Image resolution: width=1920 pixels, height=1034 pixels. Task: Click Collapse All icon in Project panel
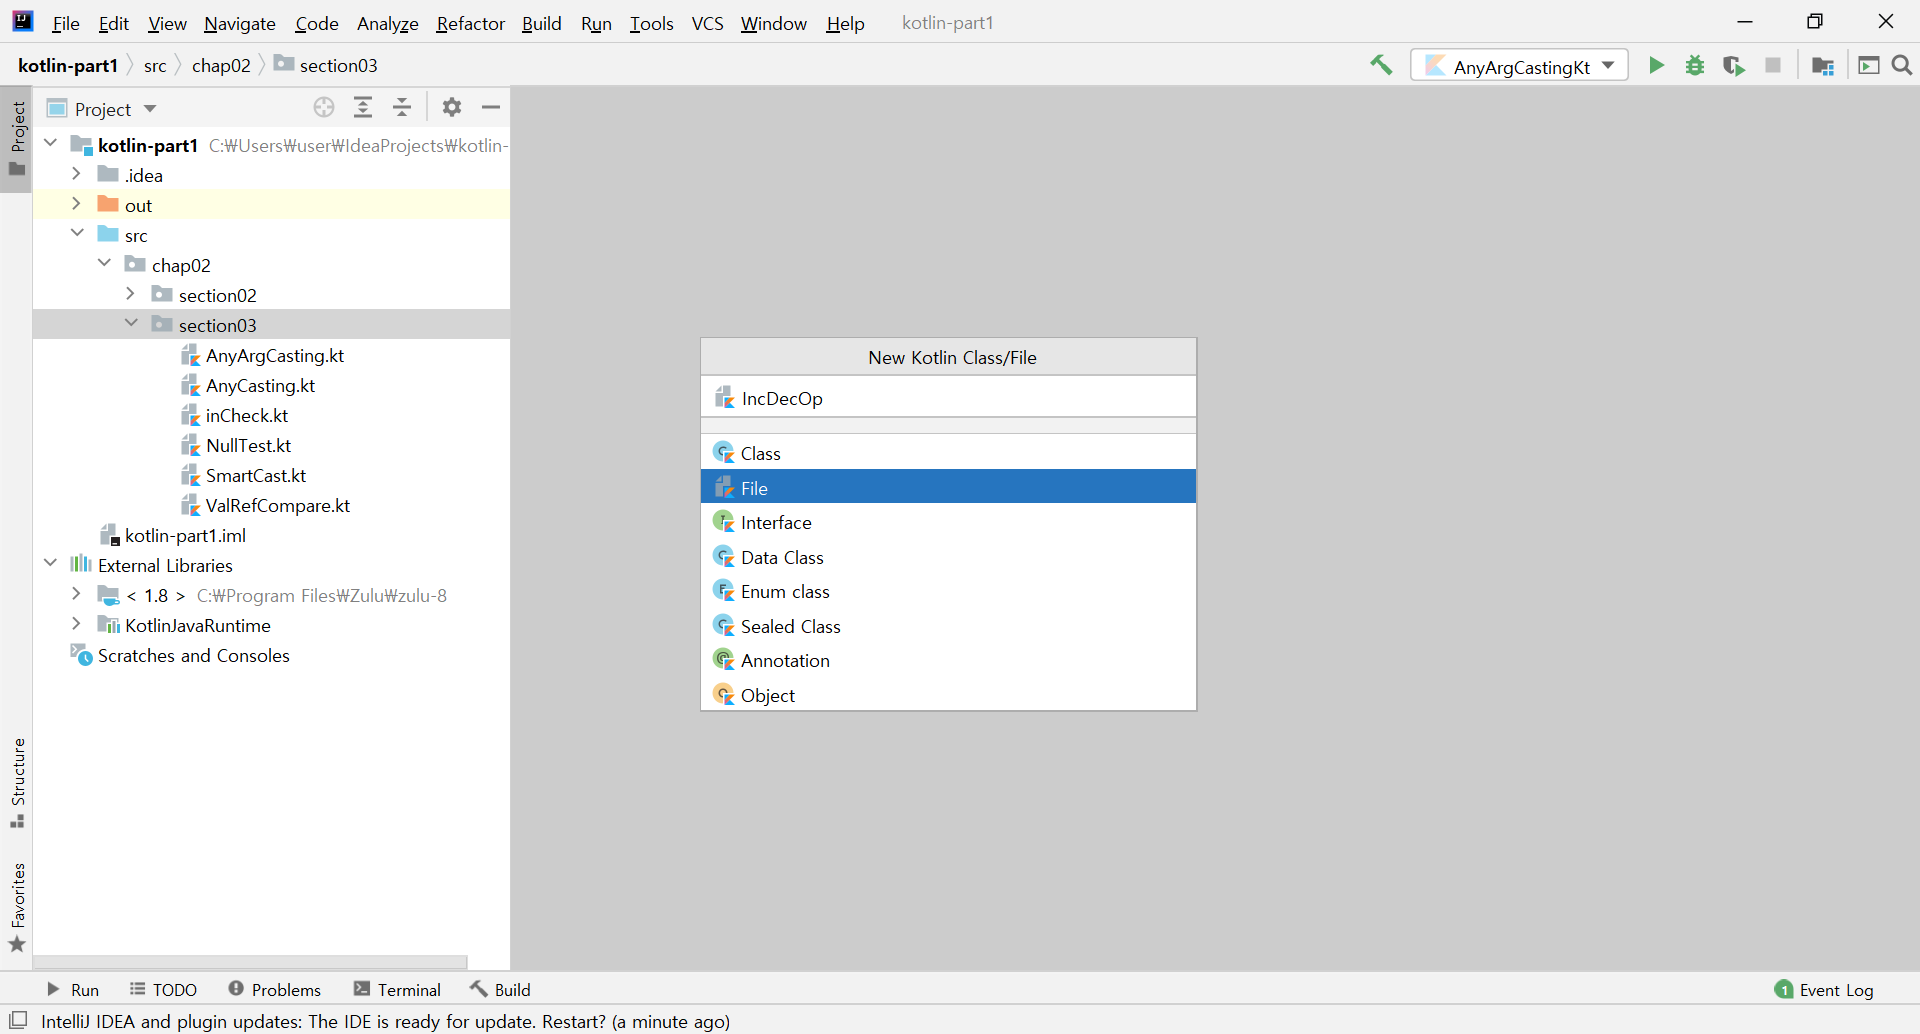(402, 107)
